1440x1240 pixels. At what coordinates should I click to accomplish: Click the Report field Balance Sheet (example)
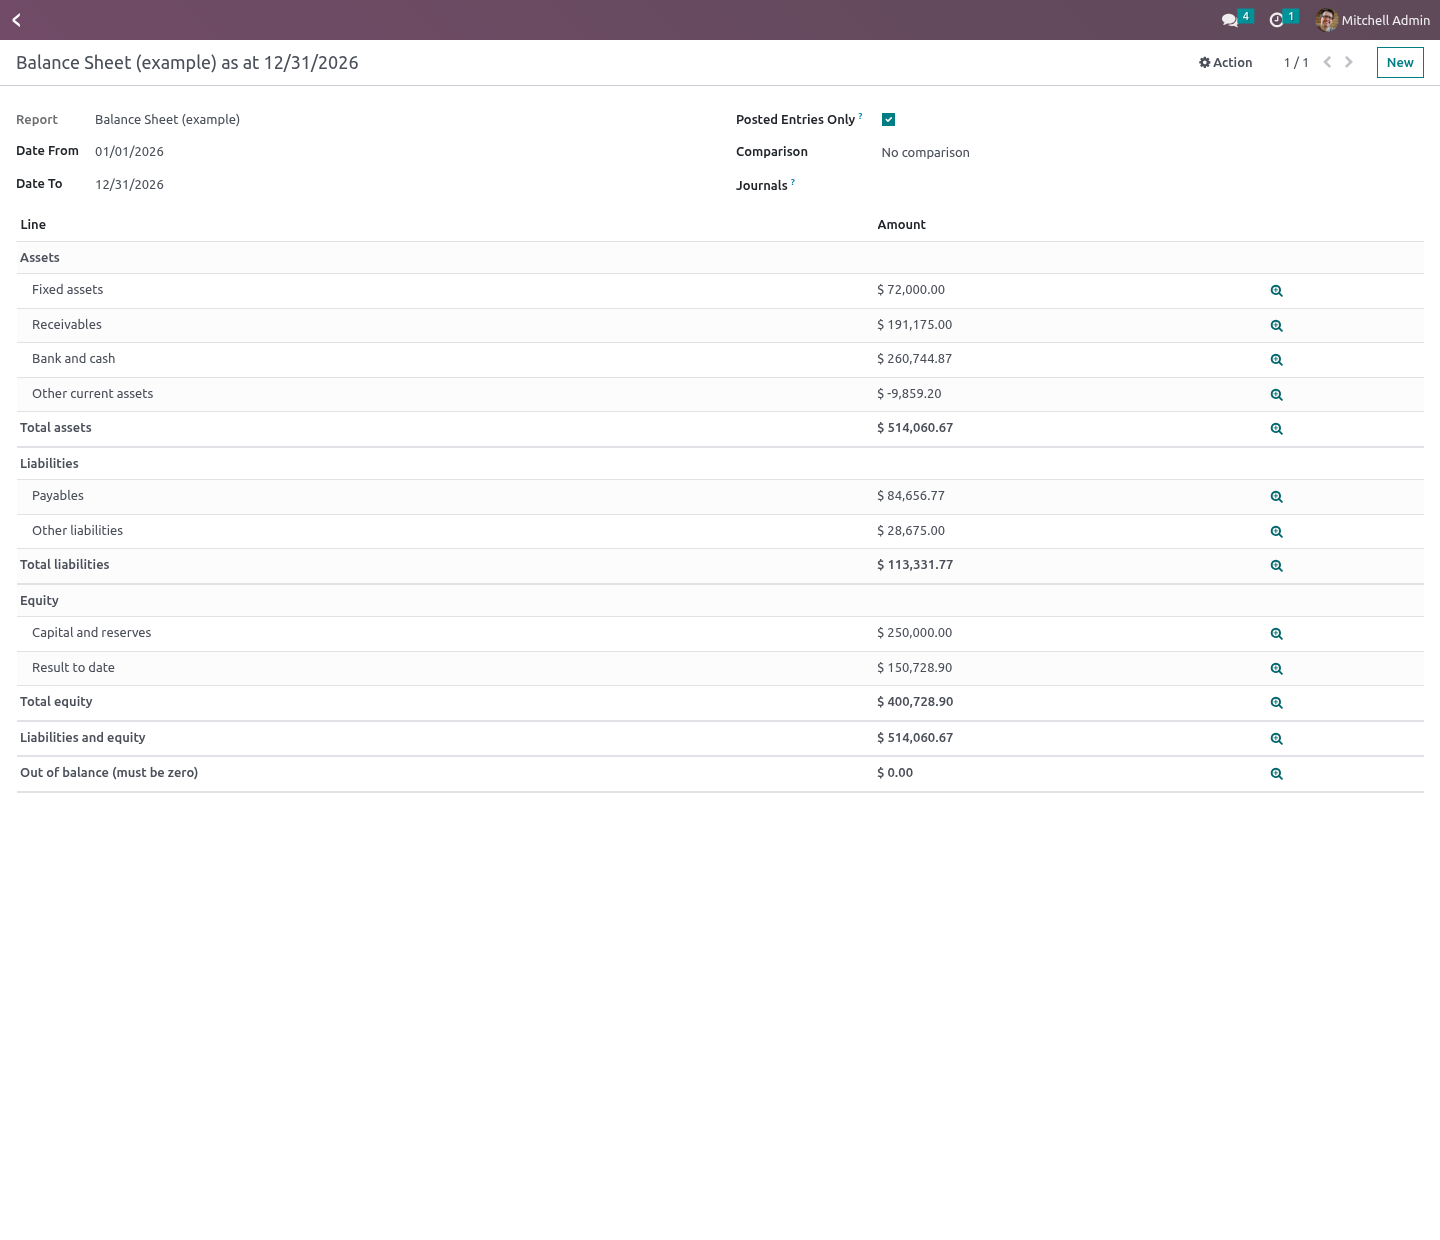[167, 119]
